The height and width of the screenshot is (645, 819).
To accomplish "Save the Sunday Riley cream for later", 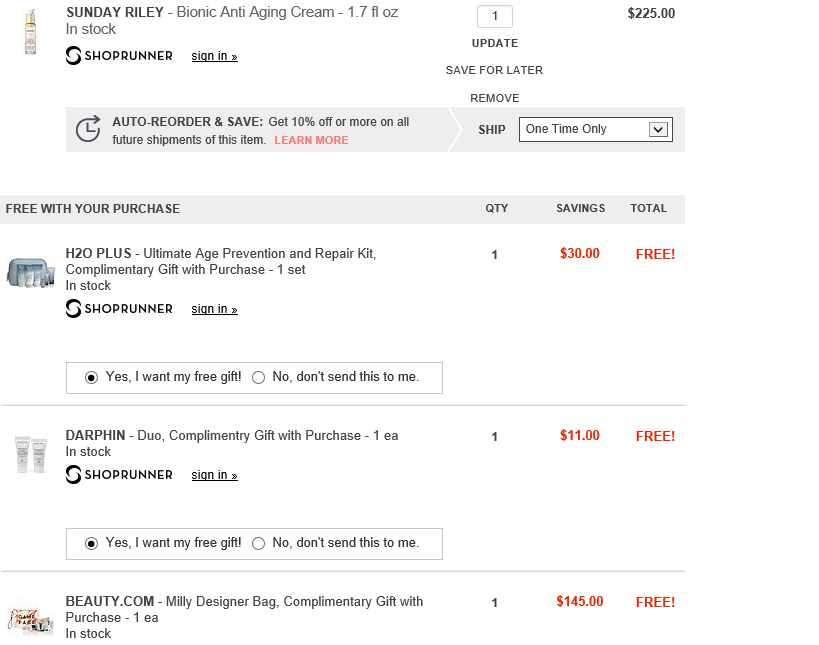I will pos(495,70).
